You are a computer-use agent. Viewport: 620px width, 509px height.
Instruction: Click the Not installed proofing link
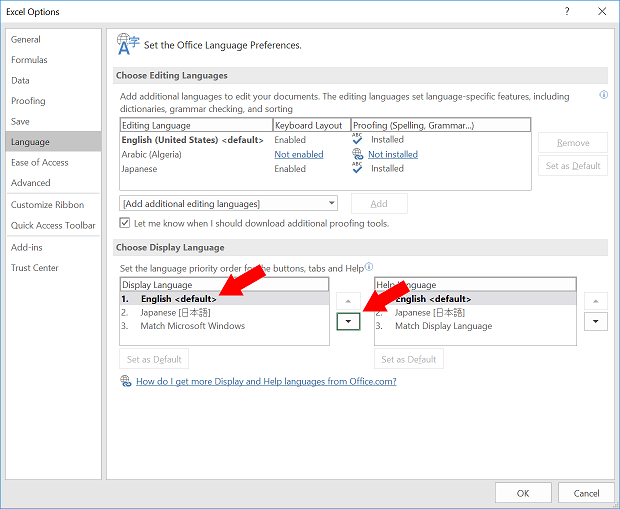point(393,155)
